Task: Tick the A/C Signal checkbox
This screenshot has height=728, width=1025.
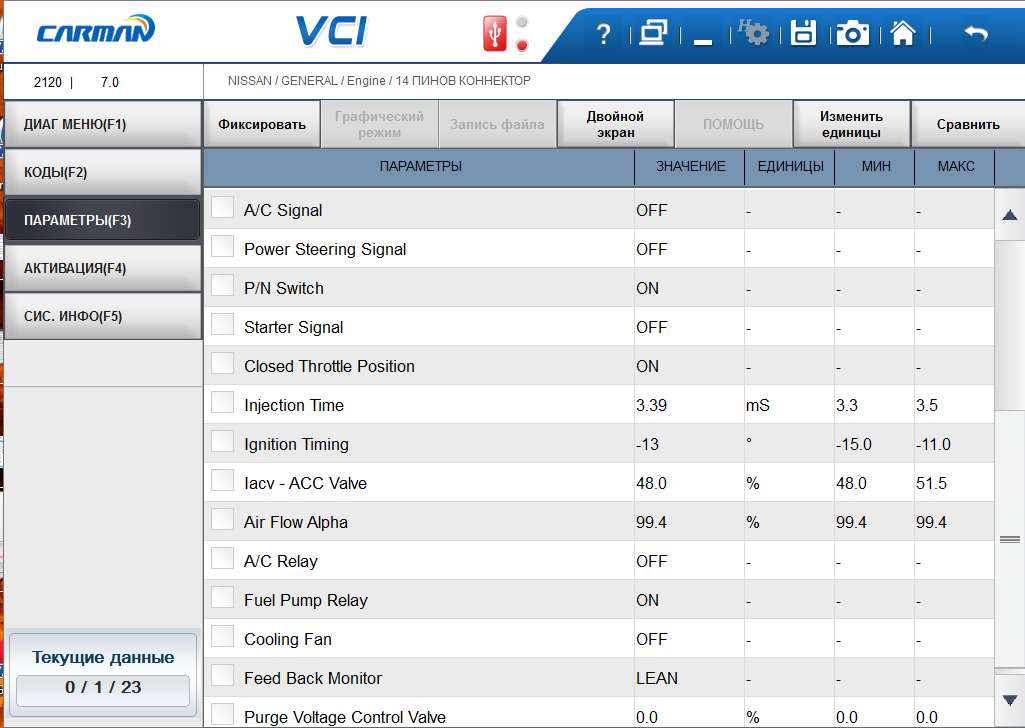Action: coord(222,207)
